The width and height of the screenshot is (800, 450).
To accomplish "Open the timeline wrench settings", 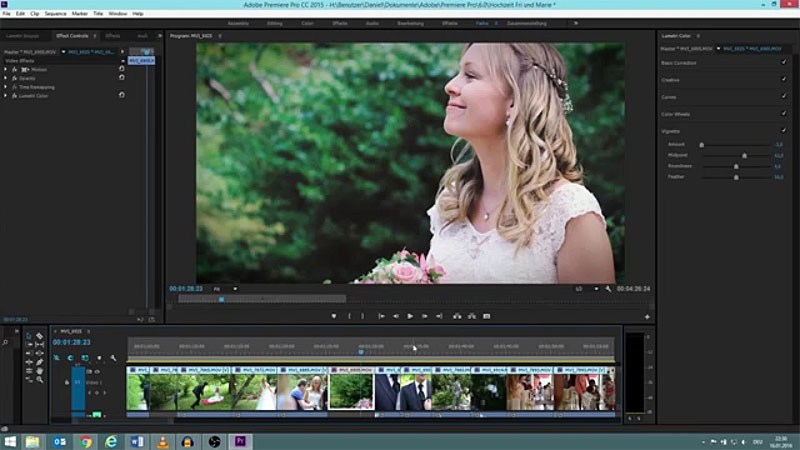I will pos(113,358).
